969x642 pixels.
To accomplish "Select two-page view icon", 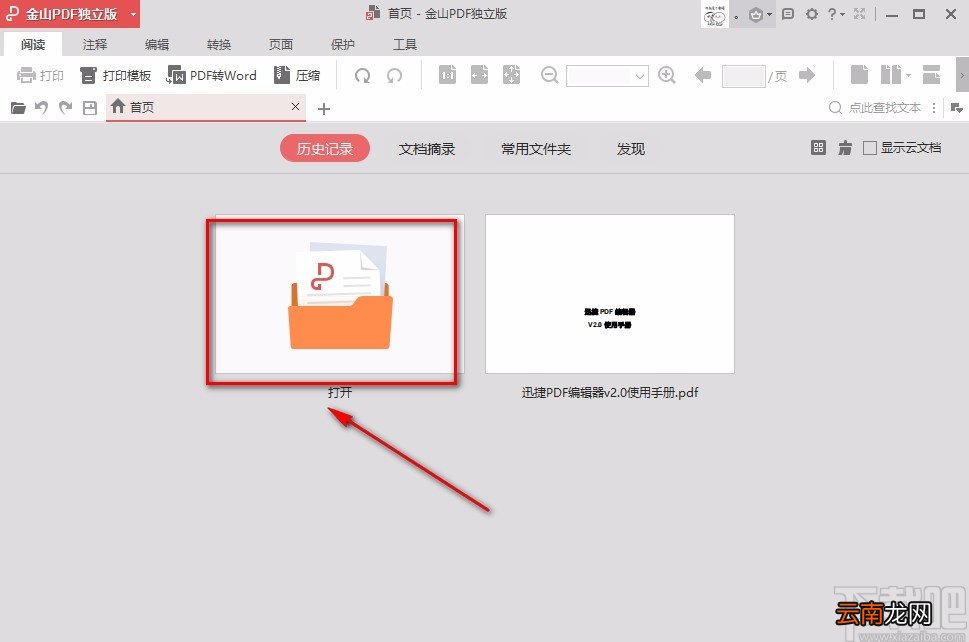I will pos(891,75).
